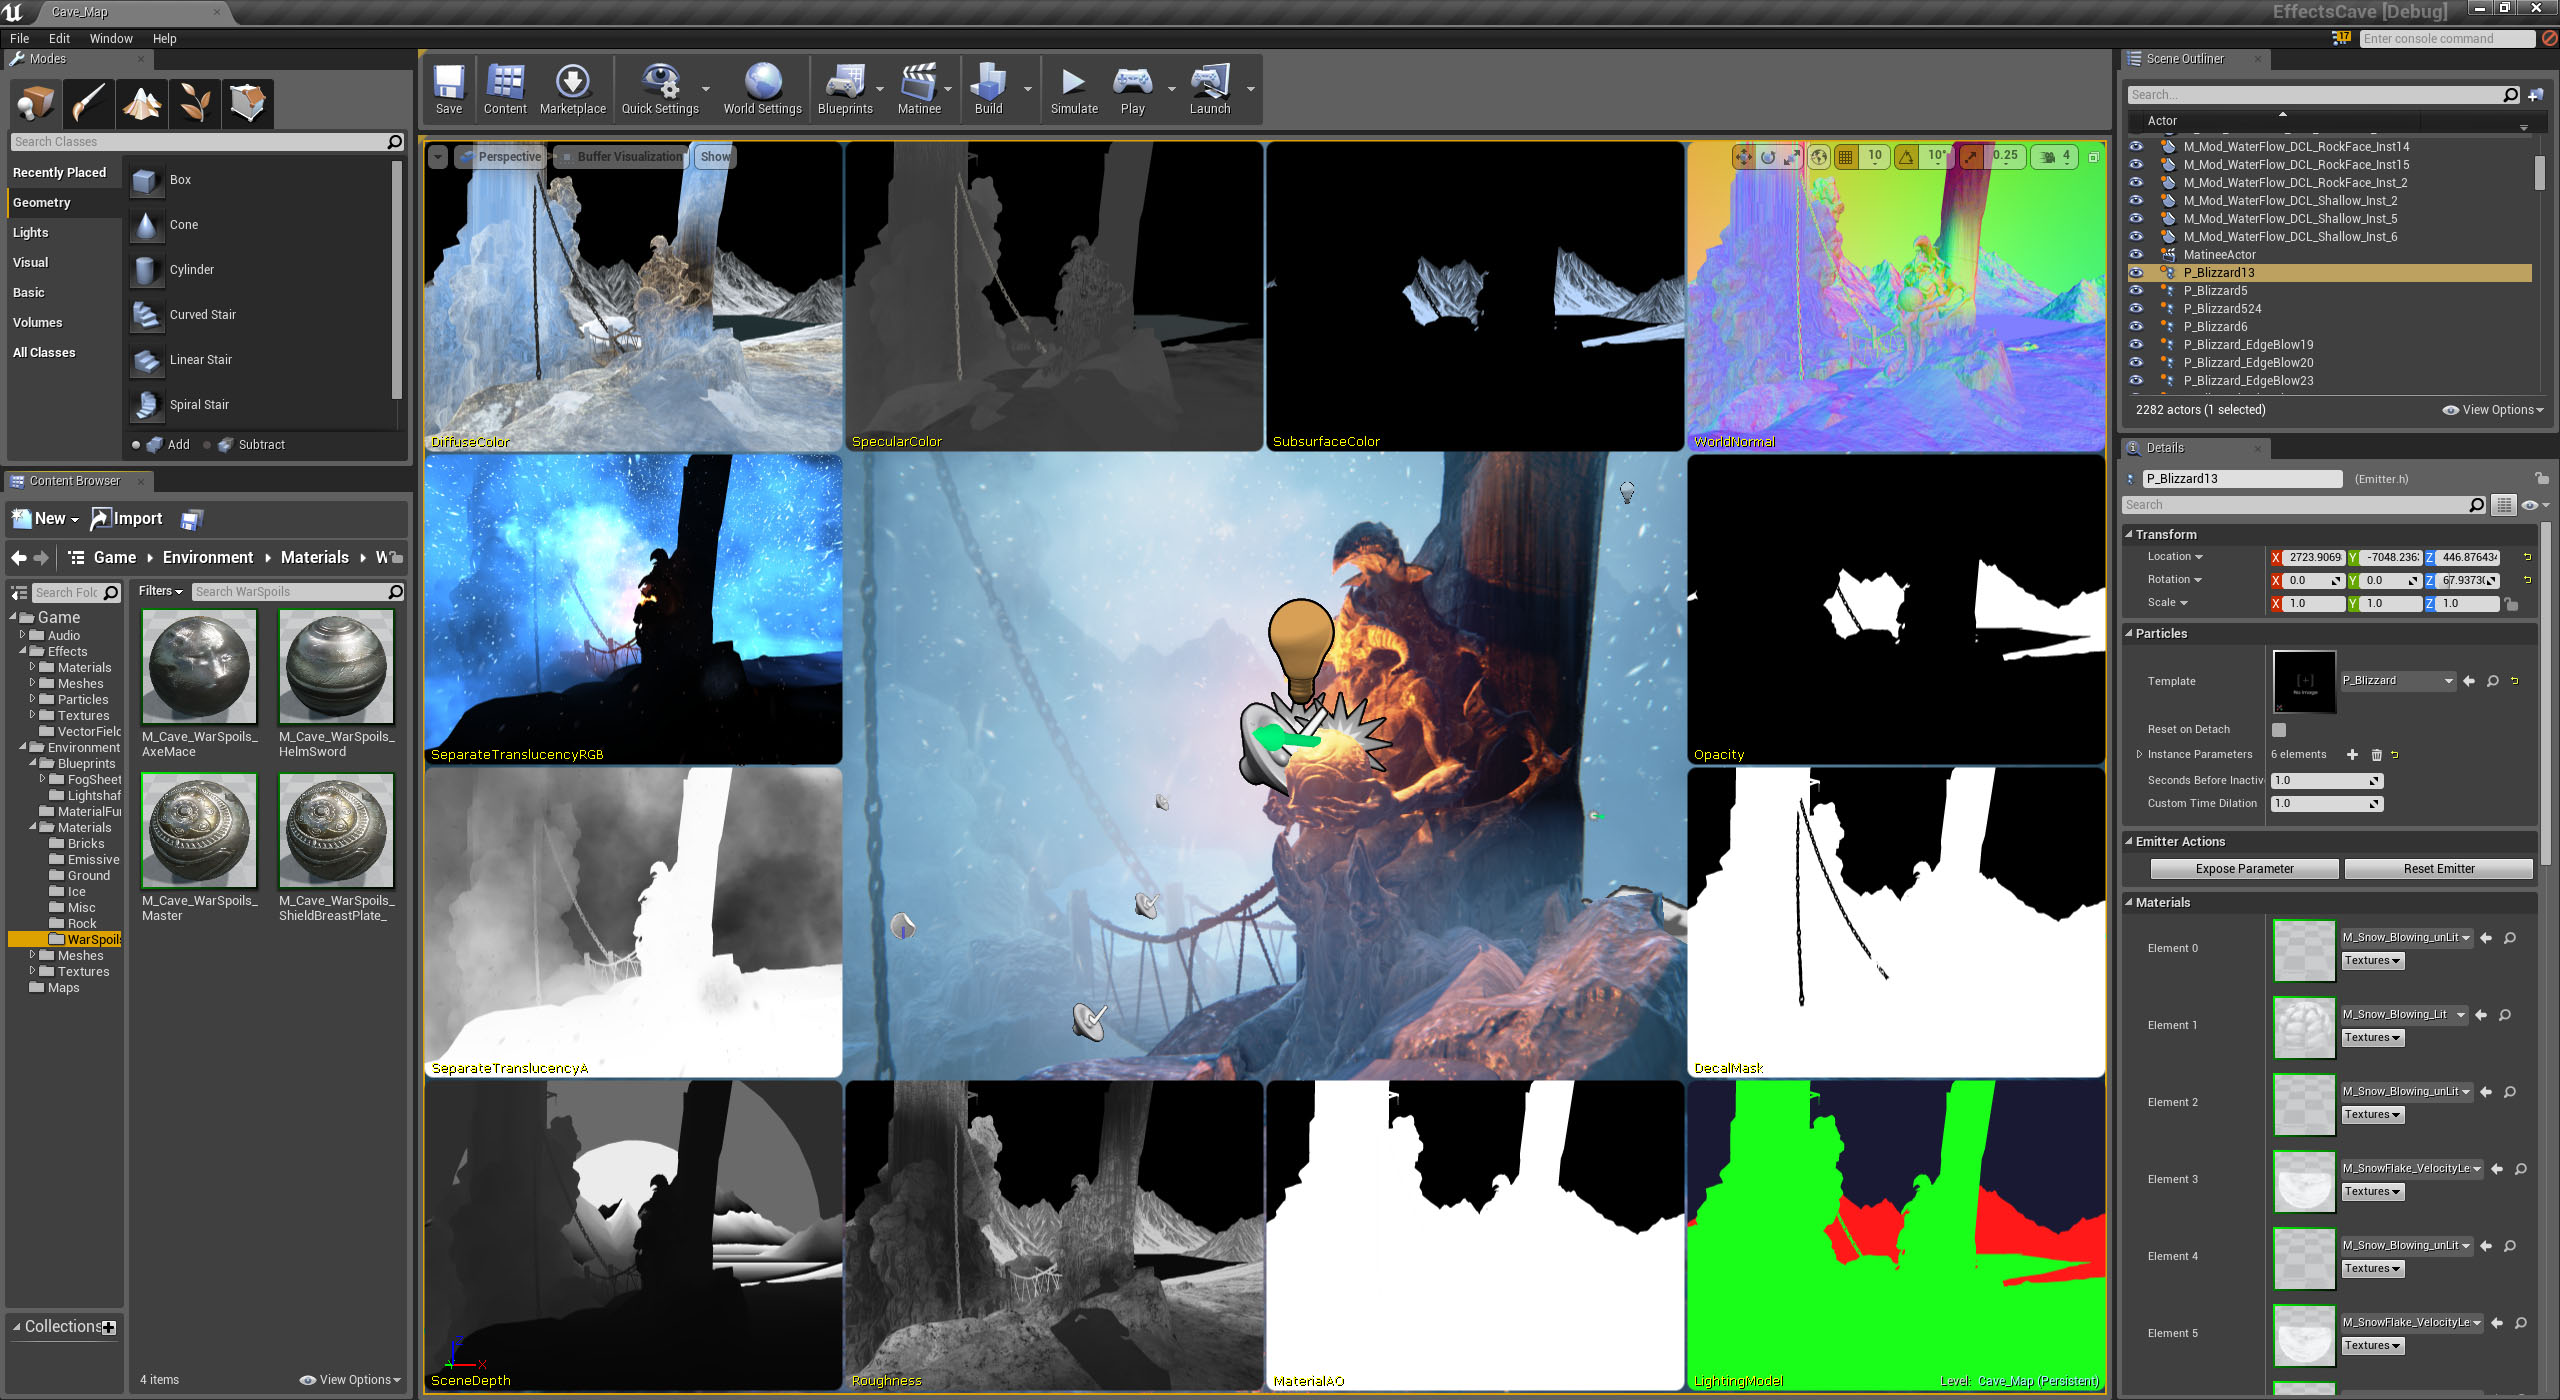Toggle grid snapping in the viewport
The width and height of the screenshot is (2560, 1400).
click(x=1846, y=157)
